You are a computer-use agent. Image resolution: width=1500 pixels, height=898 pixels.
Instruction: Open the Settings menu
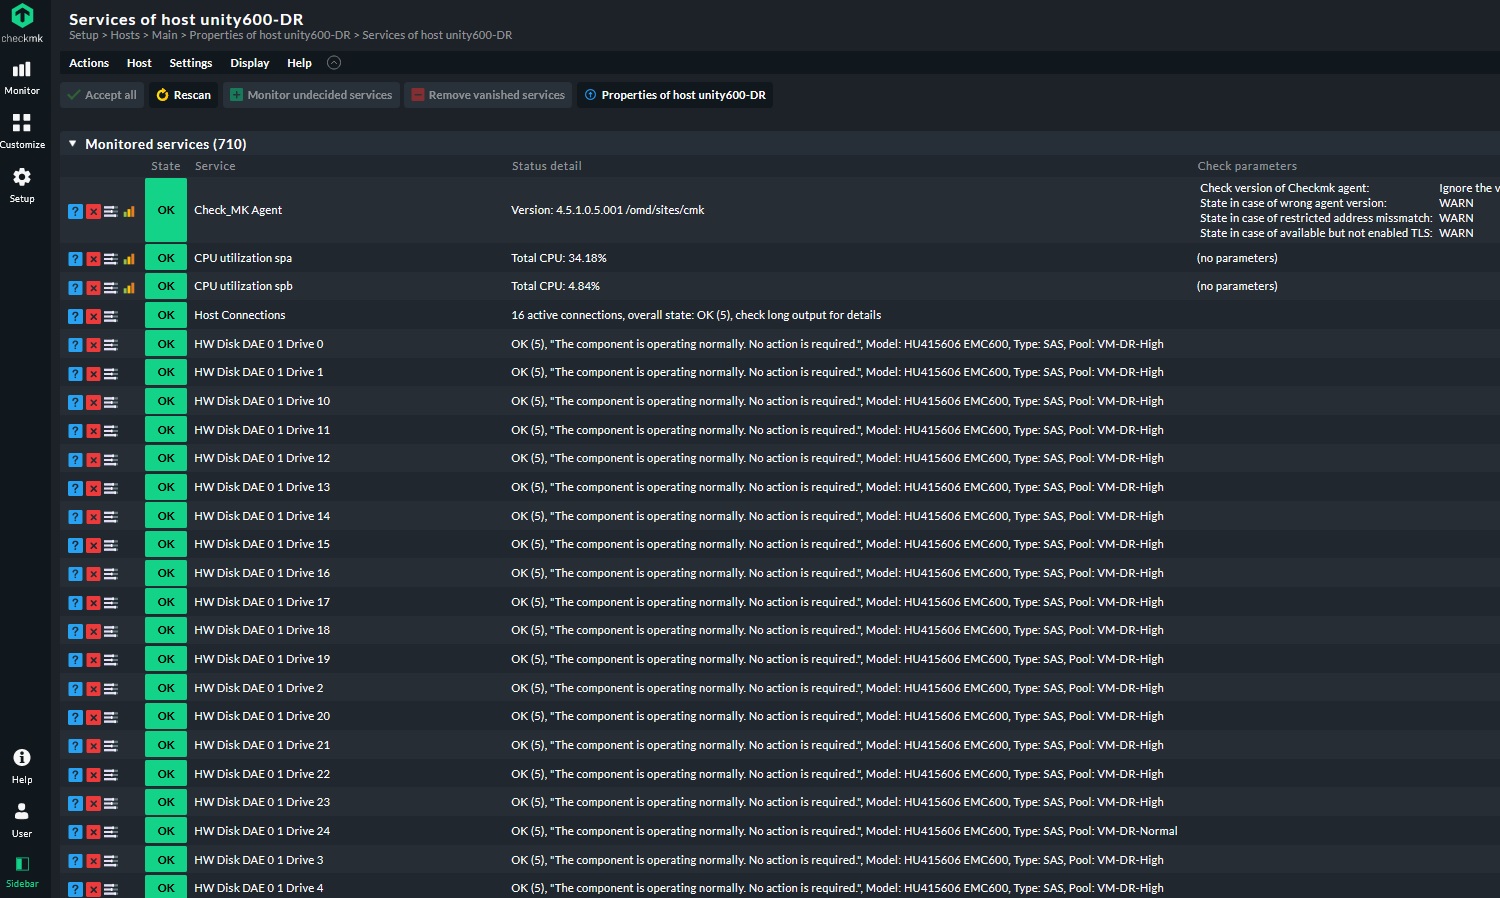point(190,63)
